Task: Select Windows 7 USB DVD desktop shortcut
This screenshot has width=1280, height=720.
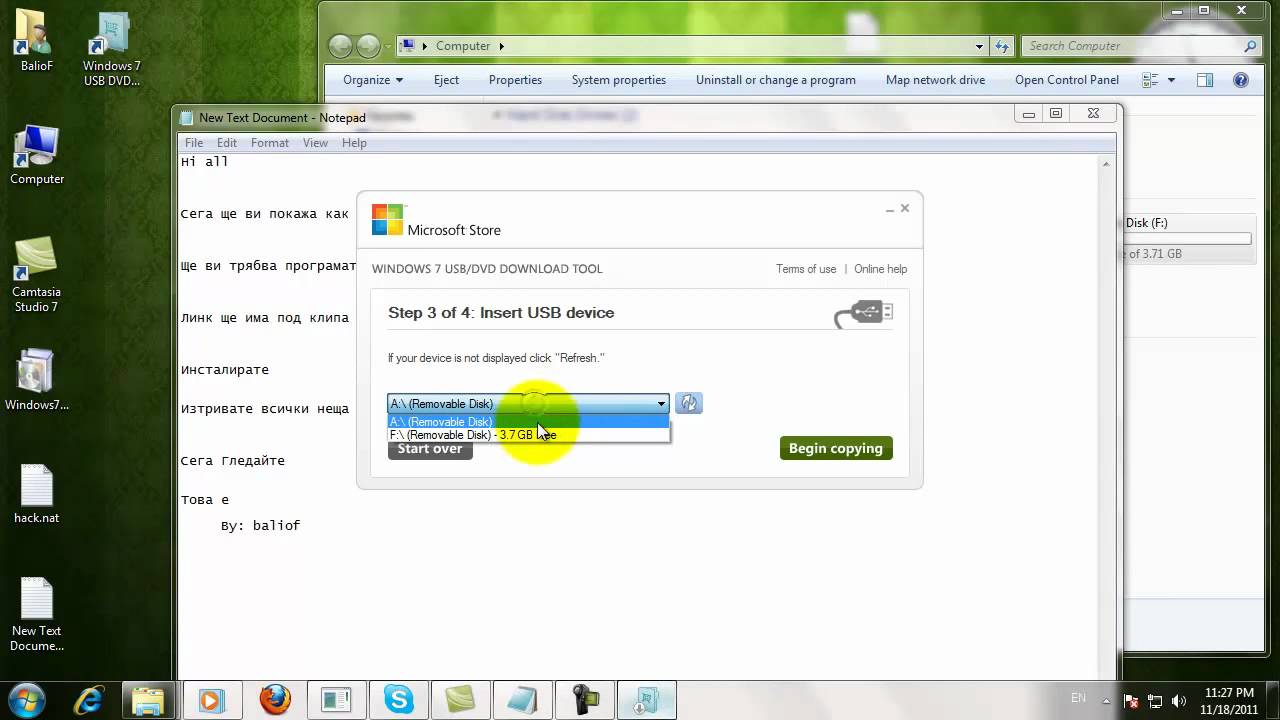Action: [x=111, y=49]
